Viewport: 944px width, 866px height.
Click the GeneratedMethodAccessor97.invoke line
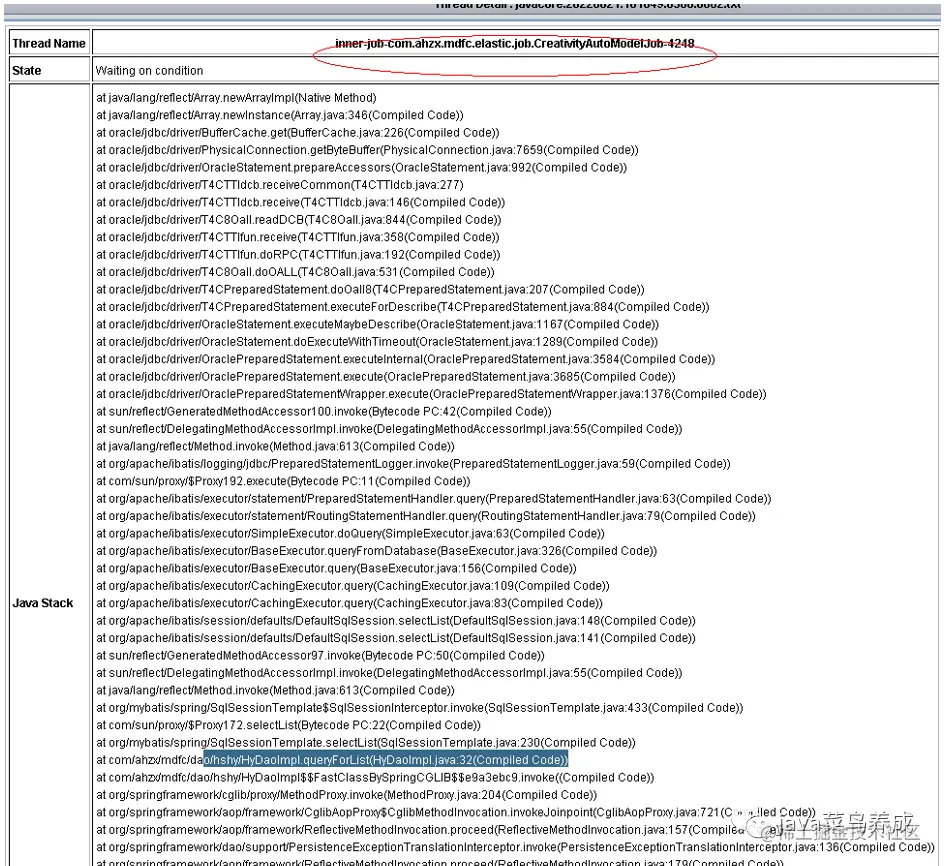click(x=320, y=656)
